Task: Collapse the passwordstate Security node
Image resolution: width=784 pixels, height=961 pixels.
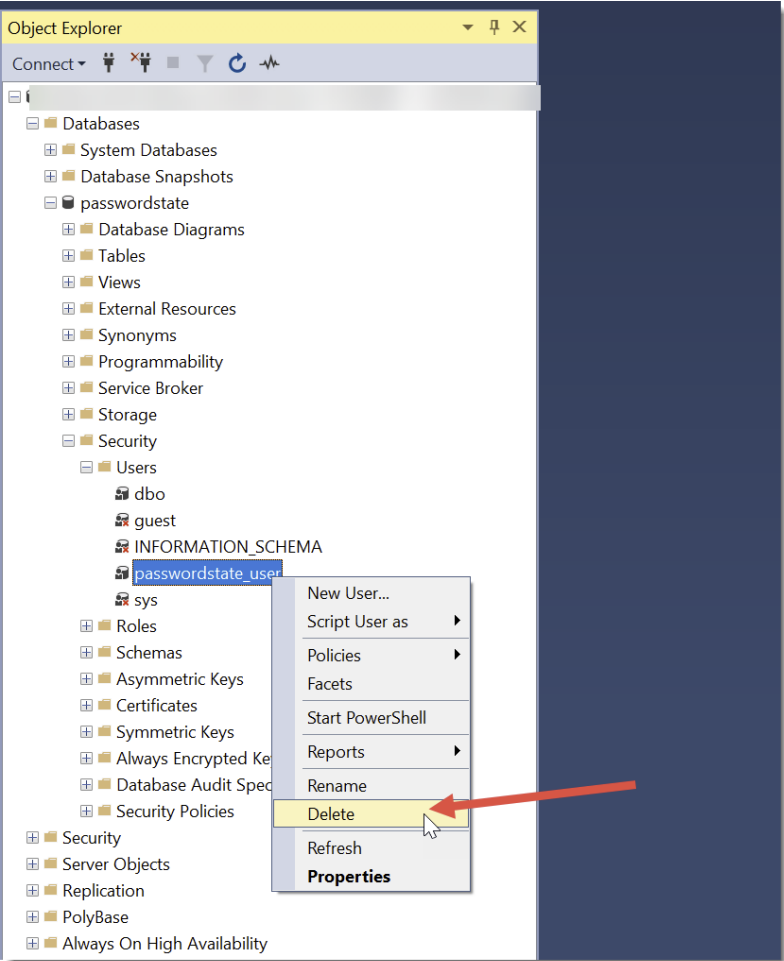Action: [68, 441]
